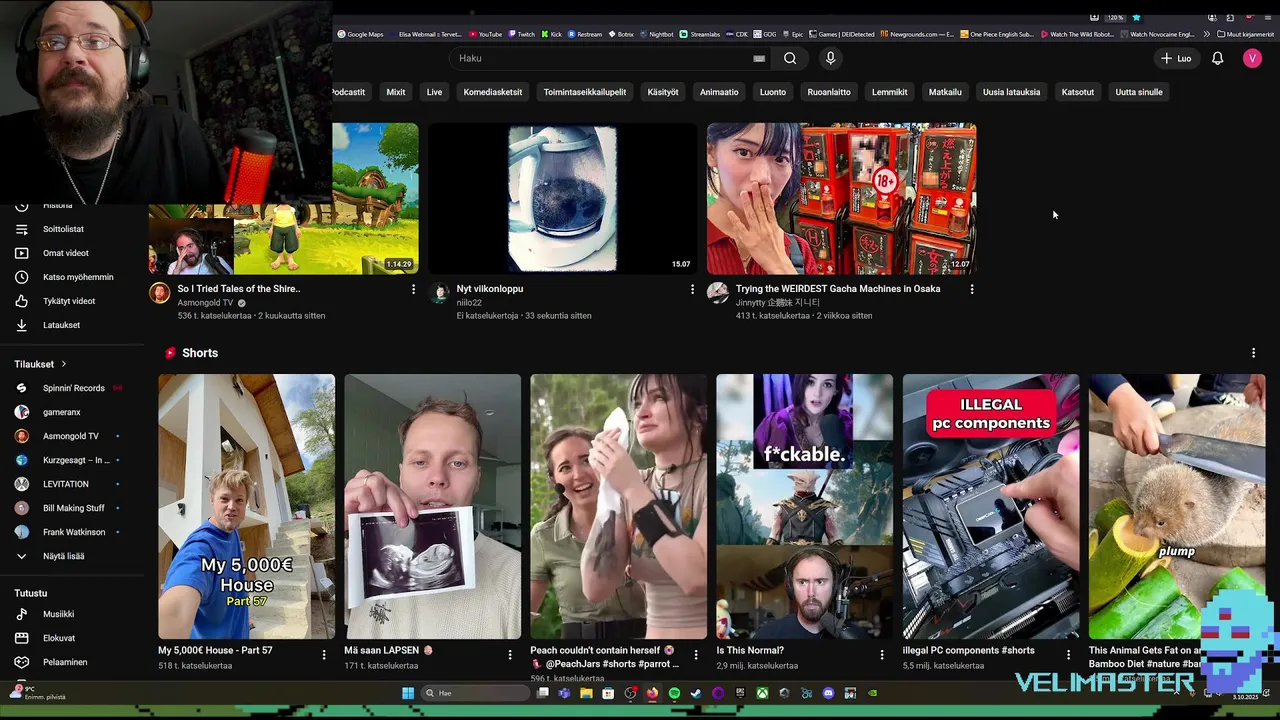Open notifications bell

point(1217,58)
